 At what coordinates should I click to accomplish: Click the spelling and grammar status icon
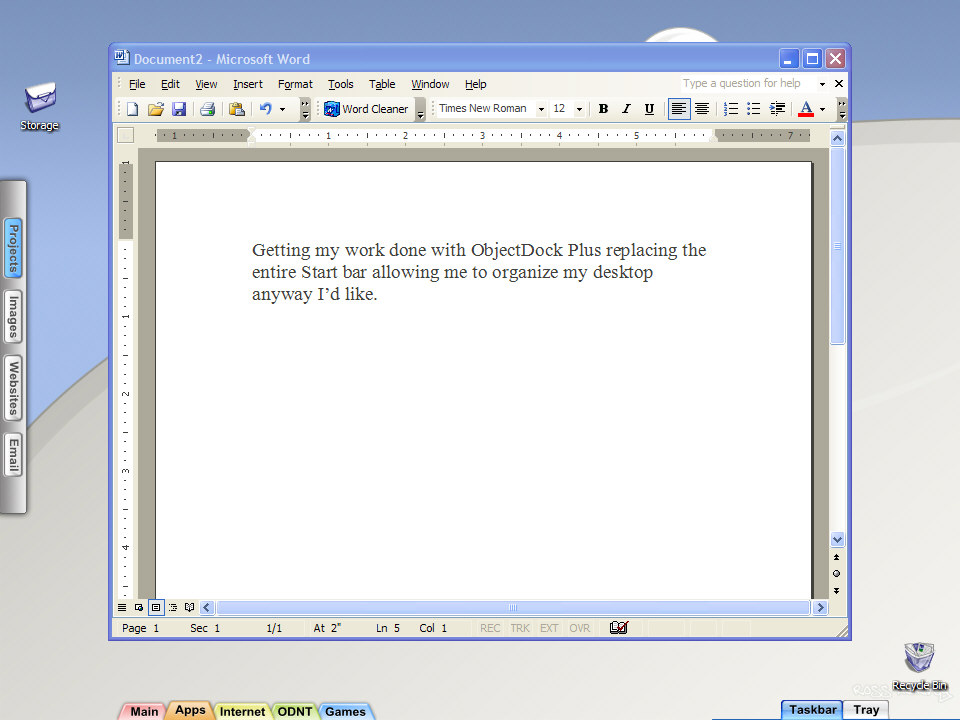pos(619,628)
